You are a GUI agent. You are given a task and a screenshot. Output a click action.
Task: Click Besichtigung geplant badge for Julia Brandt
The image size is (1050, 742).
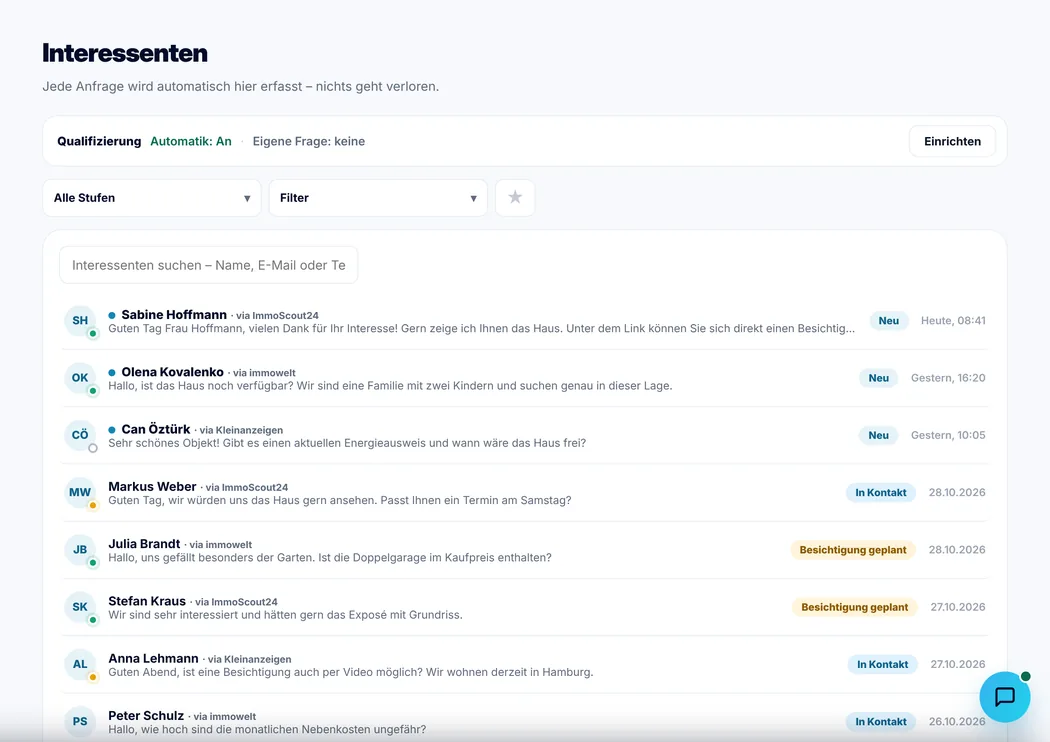(853, 550)
